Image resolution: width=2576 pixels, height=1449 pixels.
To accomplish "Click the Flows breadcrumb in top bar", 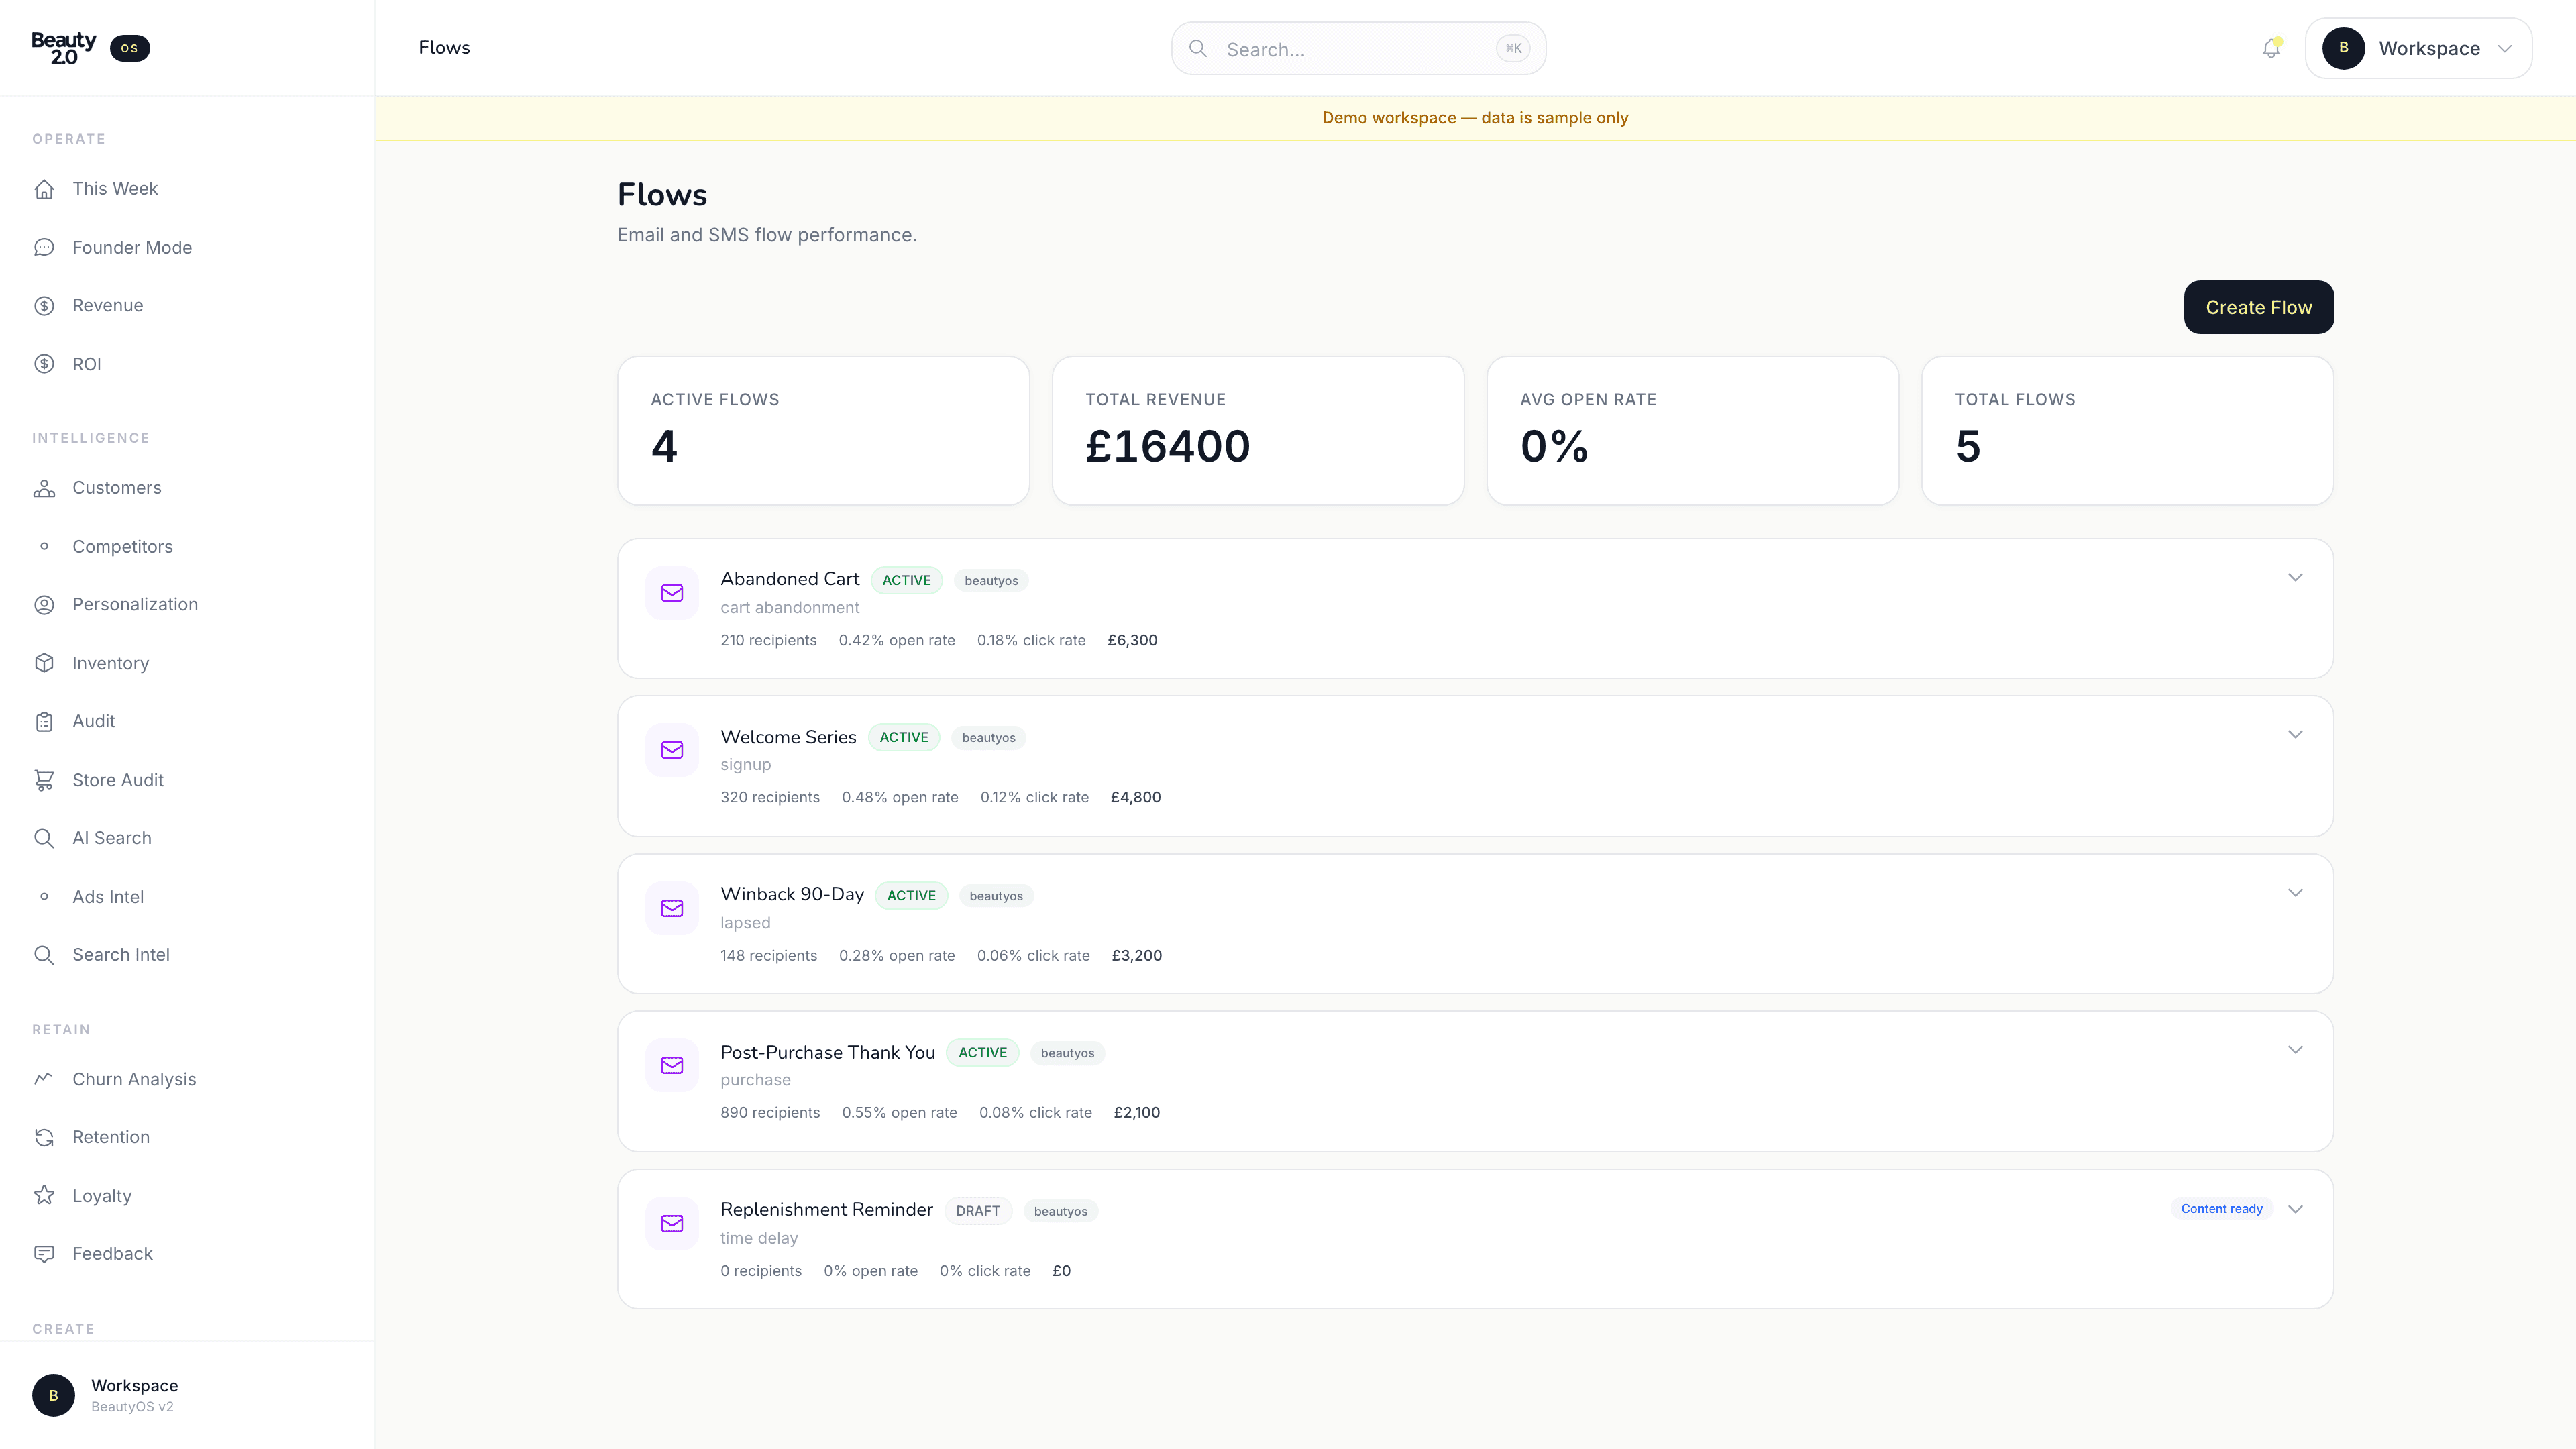I will pyautogui.click(x=444, y=48).
